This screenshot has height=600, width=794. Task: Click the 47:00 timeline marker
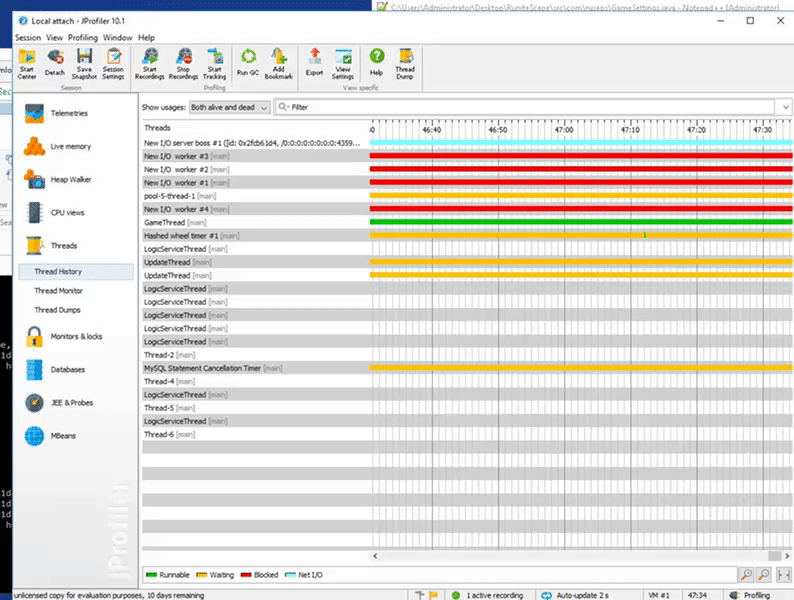click(x=564, y=130)
